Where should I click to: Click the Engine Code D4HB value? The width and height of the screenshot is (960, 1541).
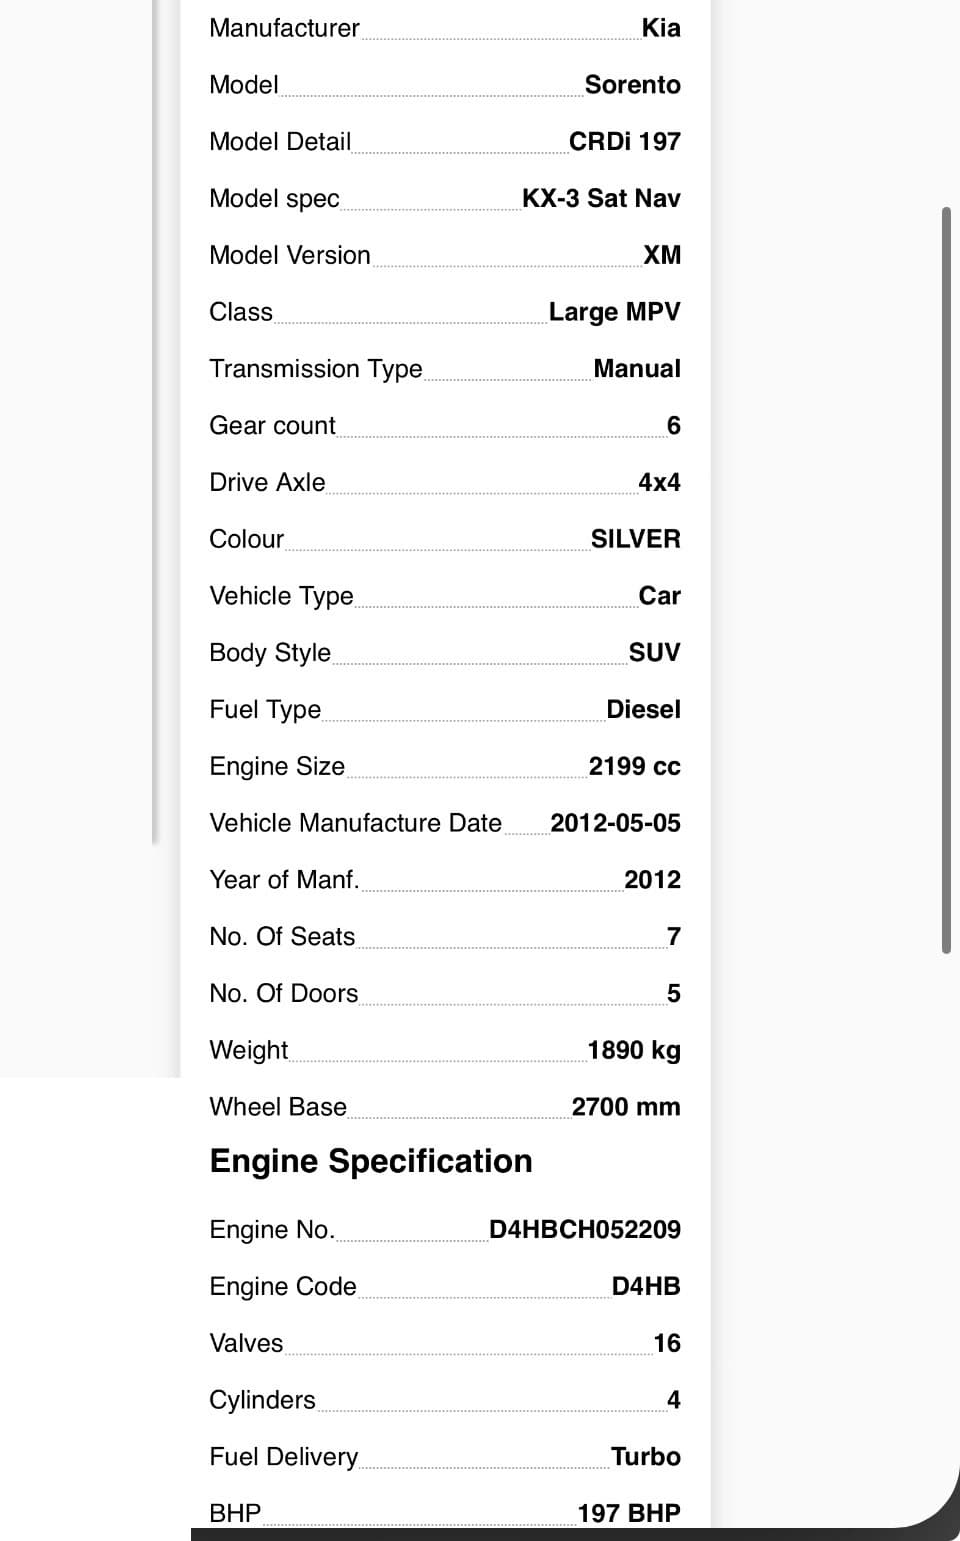[646, 1287]
